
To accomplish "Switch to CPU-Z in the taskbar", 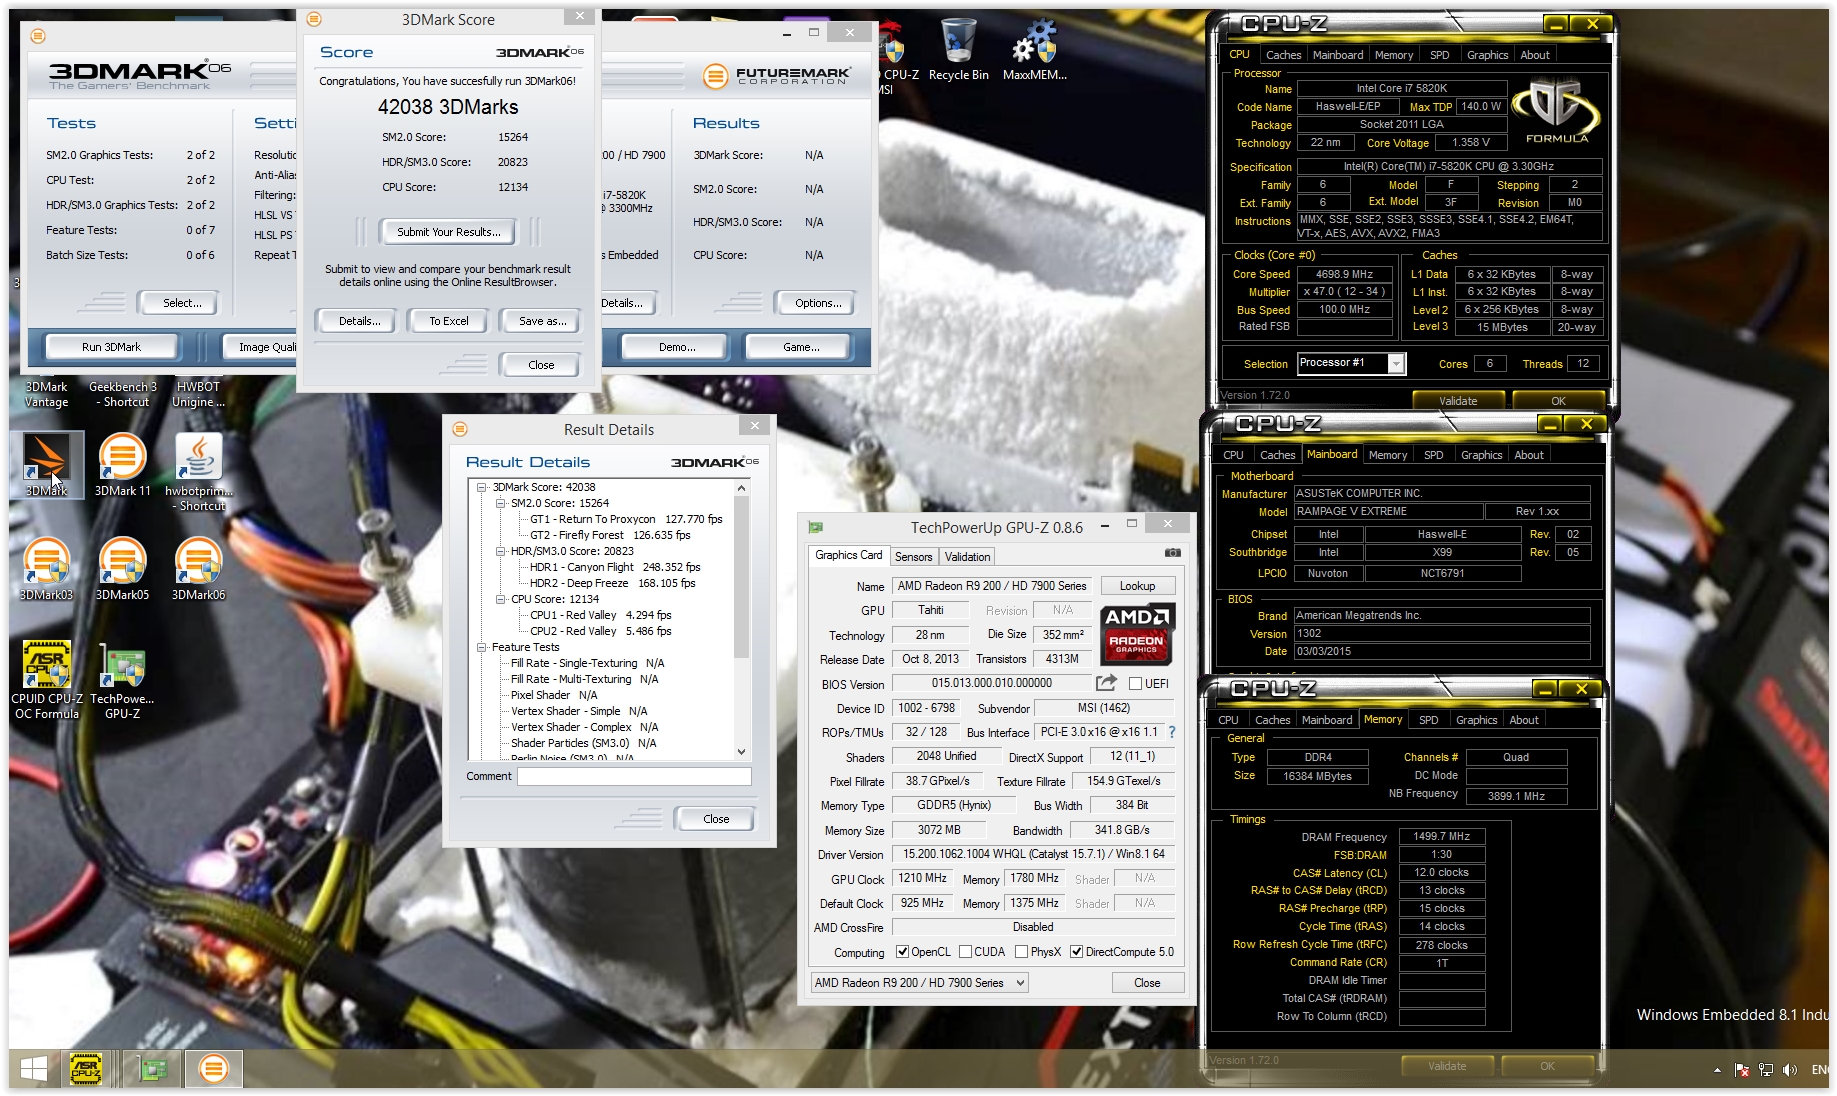I will [x=87, y=1068].
